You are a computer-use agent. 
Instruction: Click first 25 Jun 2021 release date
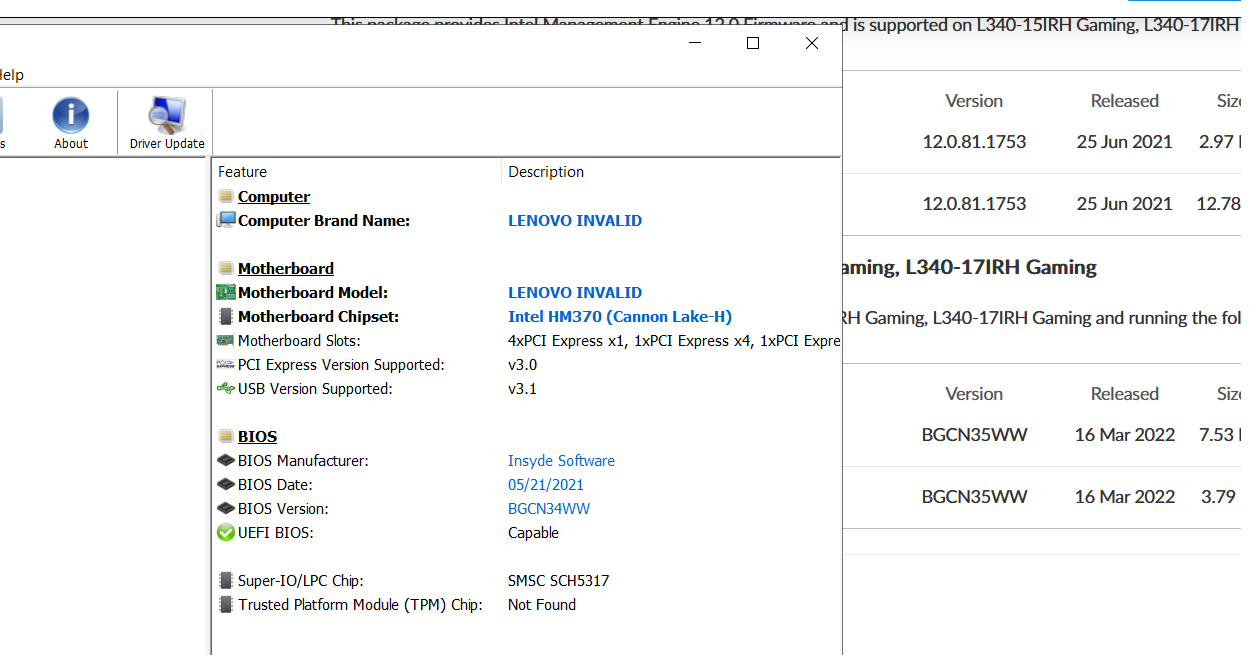(x=1124, y=142)
